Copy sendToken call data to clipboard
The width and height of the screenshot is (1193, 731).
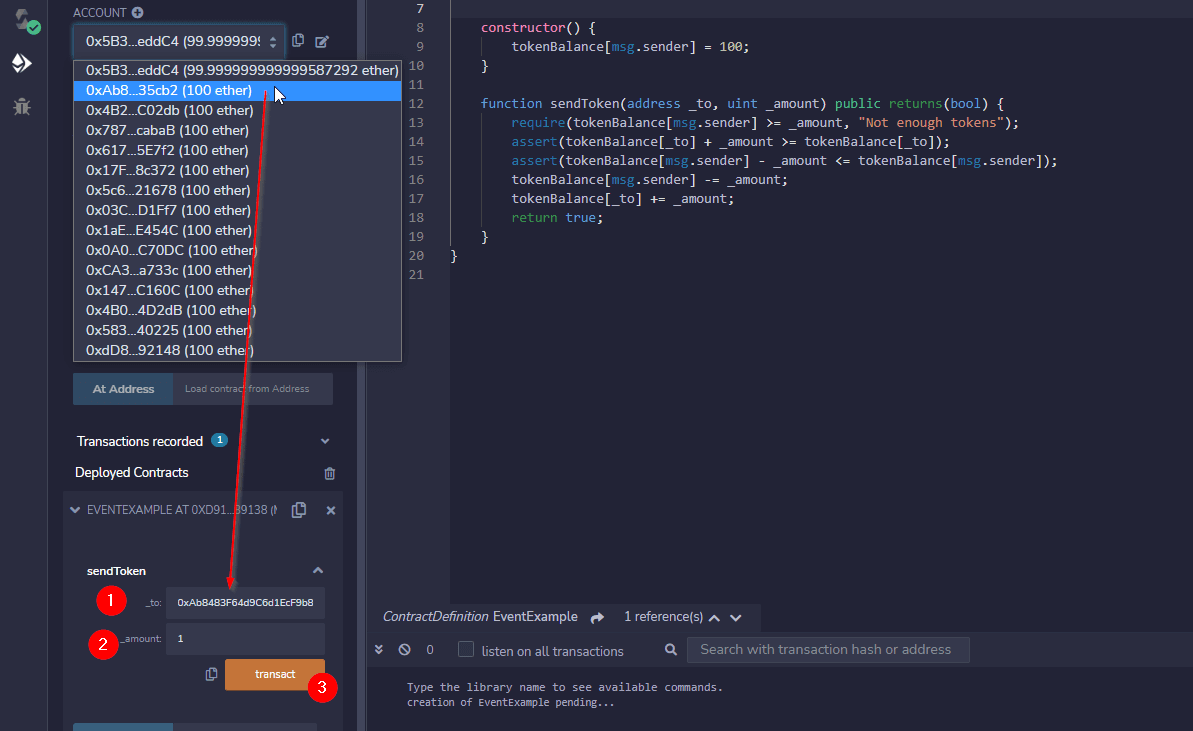coord(212,674)
